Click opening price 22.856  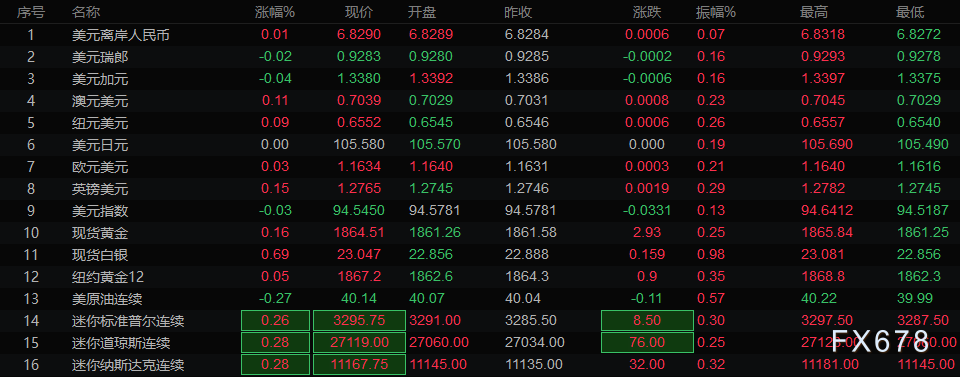click(x=431, y=255)
